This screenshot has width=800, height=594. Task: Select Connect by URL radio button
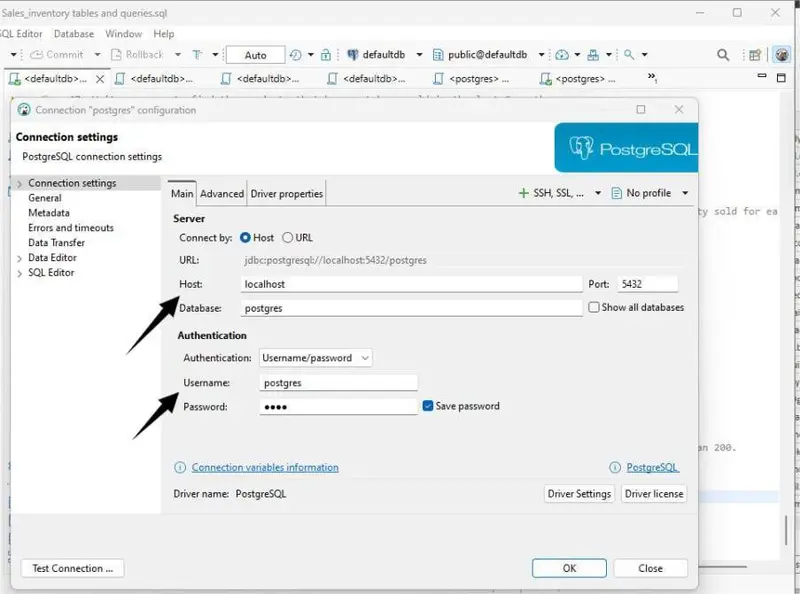[288, 238]
